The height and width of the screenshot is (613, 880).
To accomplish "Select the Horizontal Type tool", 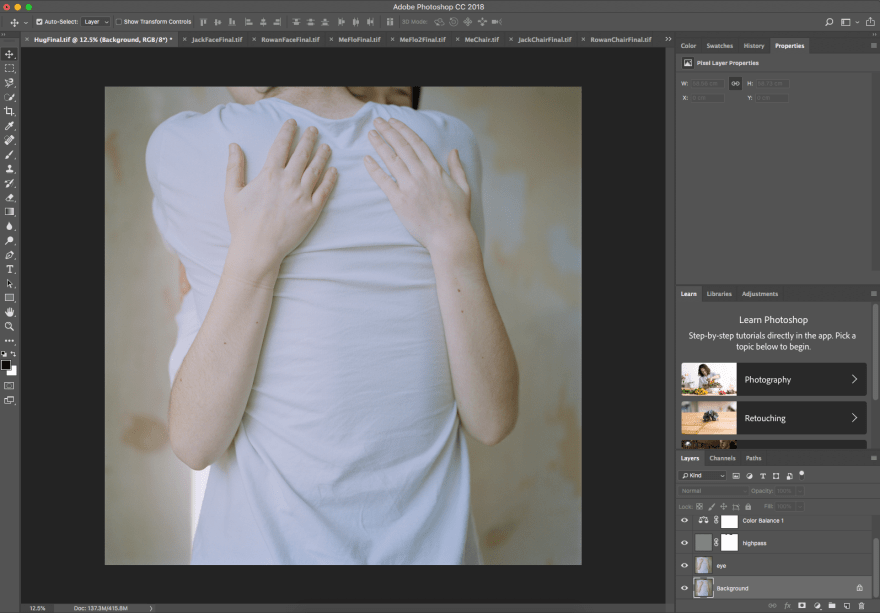I will 10,268.
